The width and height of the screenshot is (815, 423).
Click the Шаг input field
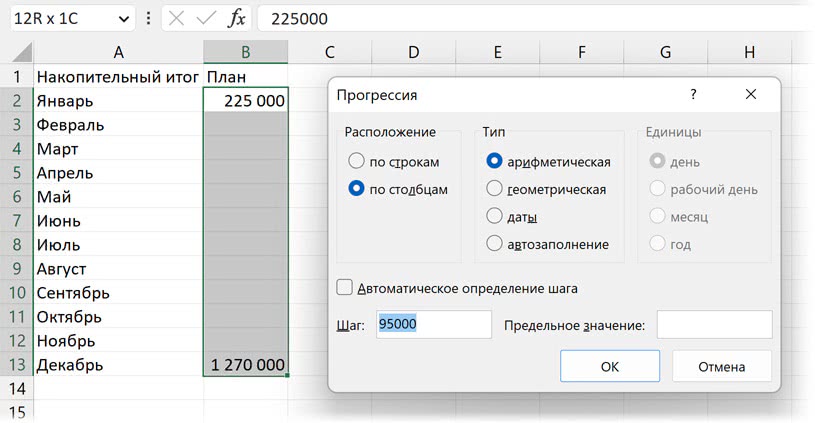[433, 324]
